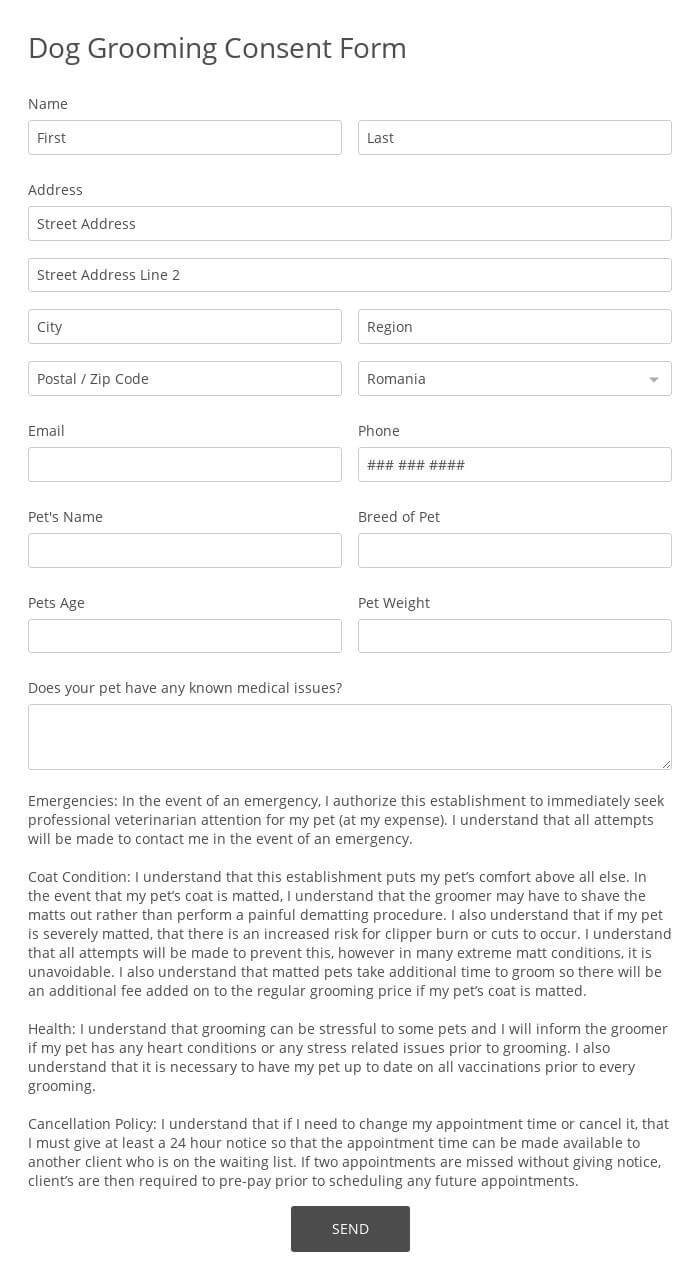Viewport: 700px width, 1280px height.
Task: Click the Last name input field
Action: [514, 137]
